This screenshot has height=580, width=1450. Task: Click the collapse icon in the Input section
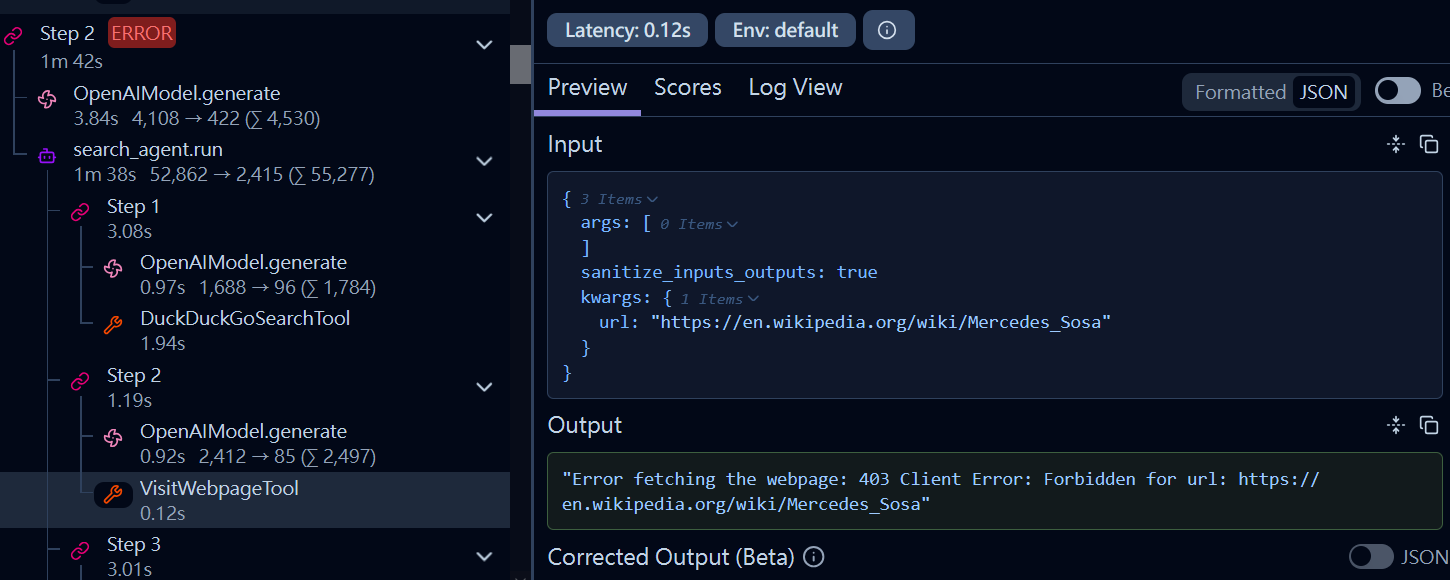pos(1396,144)
